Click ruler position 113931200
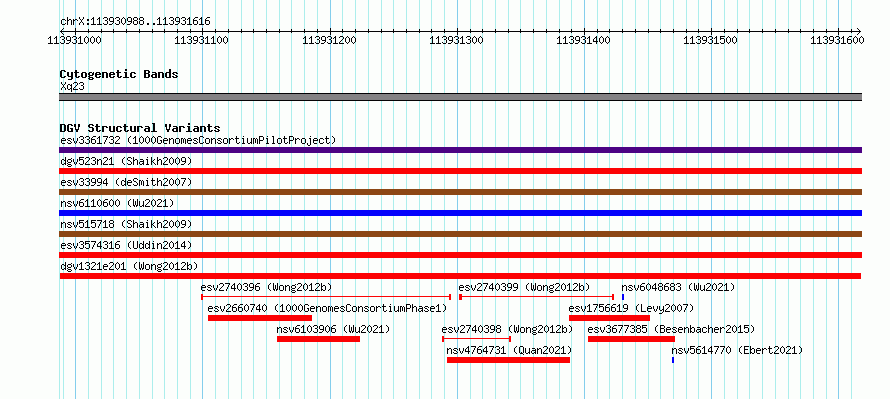The width and height of the screenshot is (890, 399). point(330,40)
